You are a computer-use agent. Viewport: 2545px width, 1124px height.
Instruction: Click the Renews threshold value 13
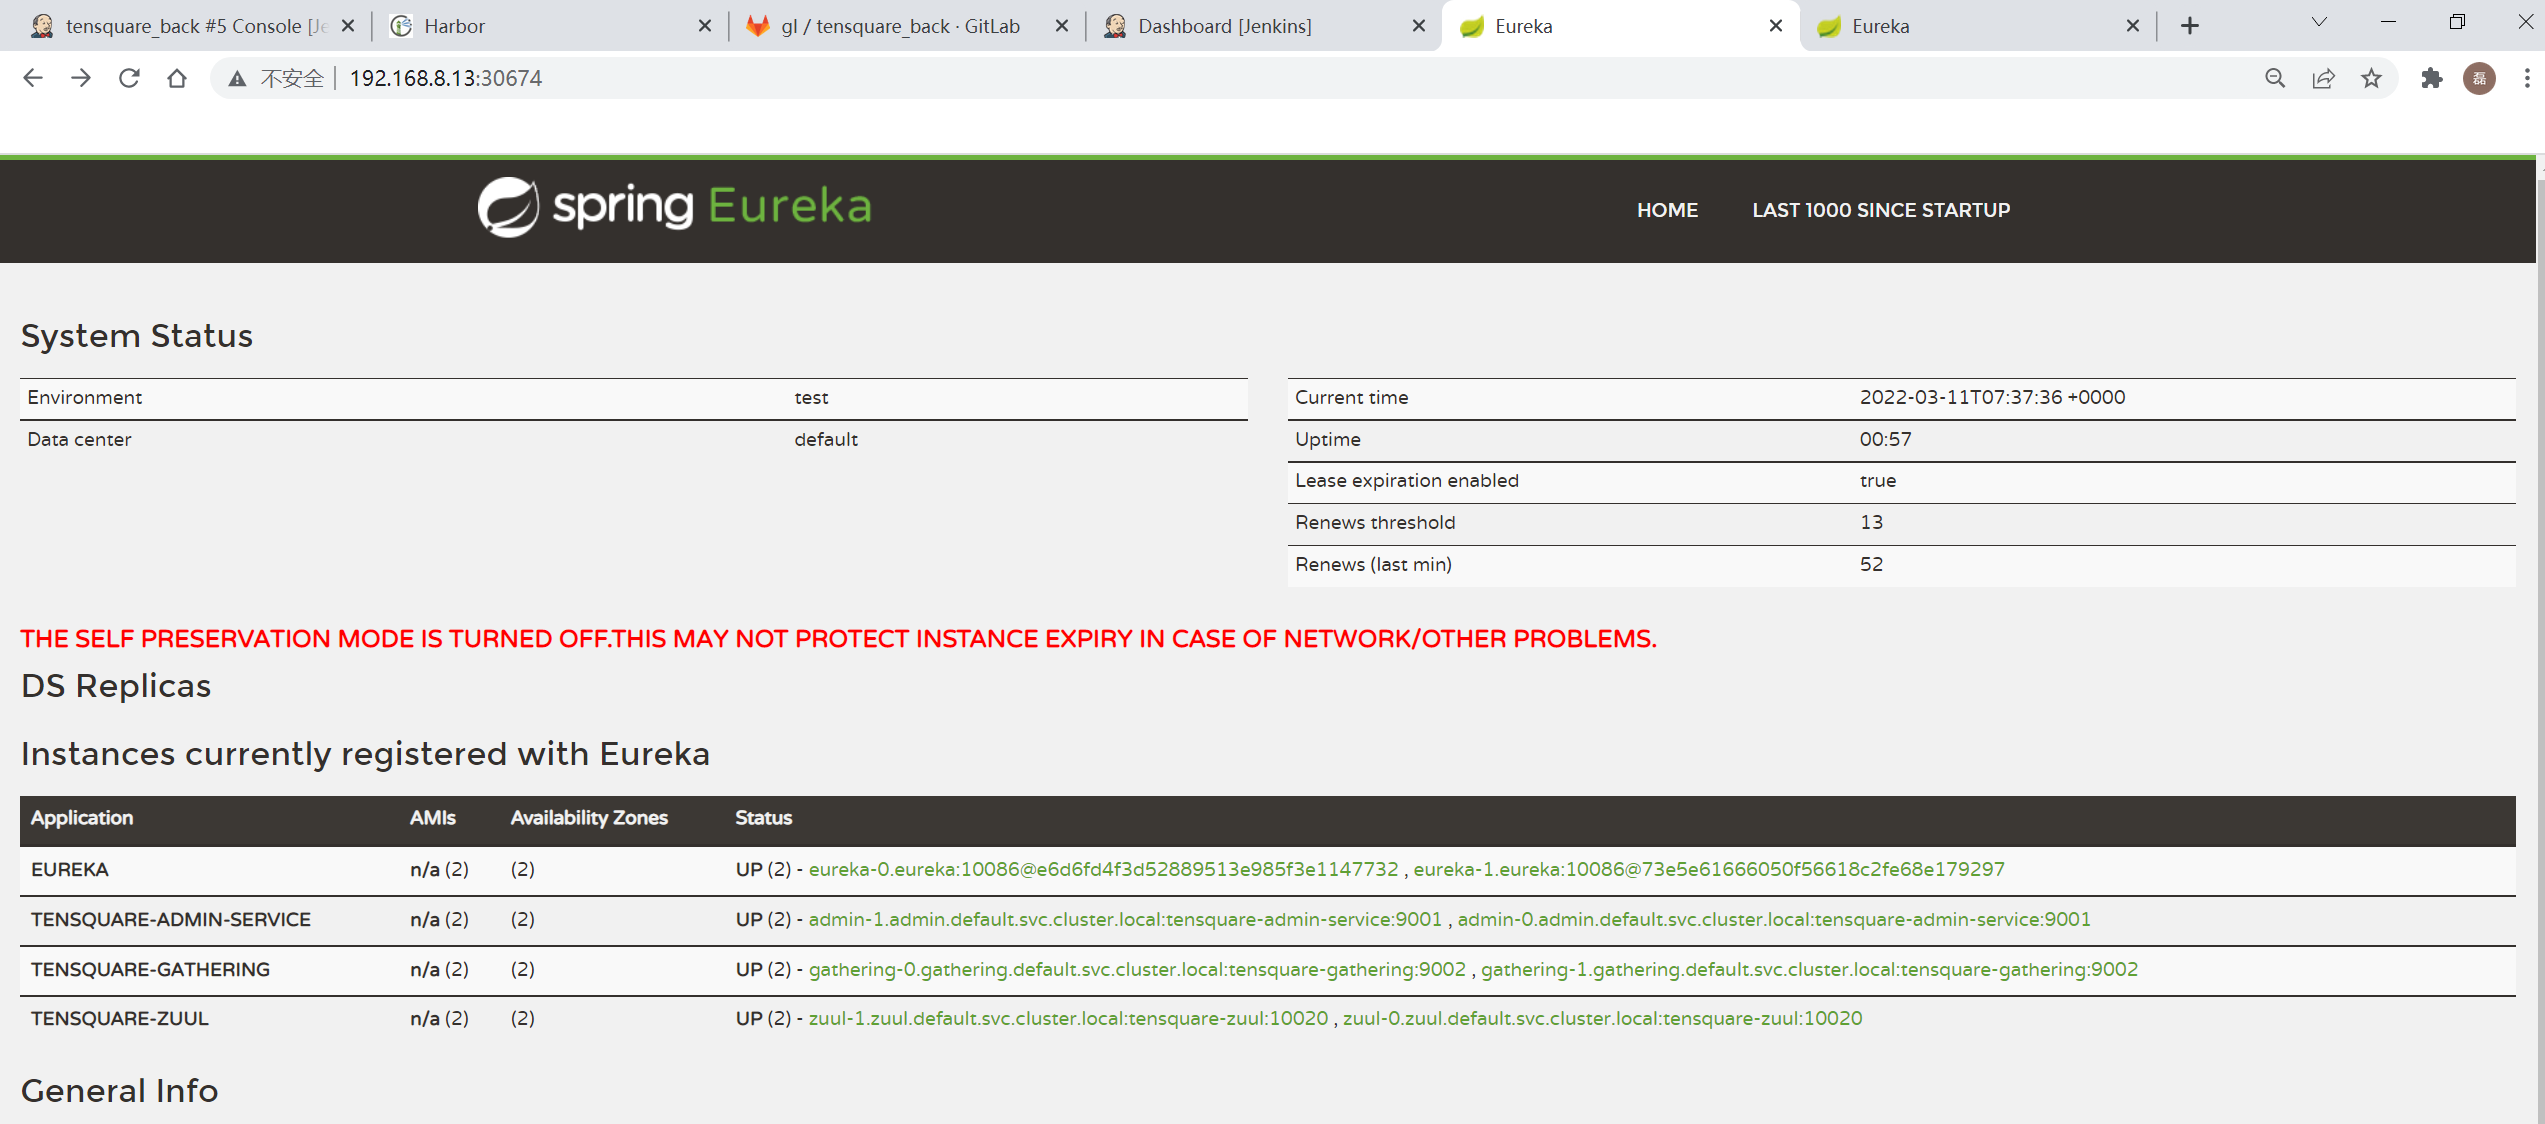pos(1871,522)
